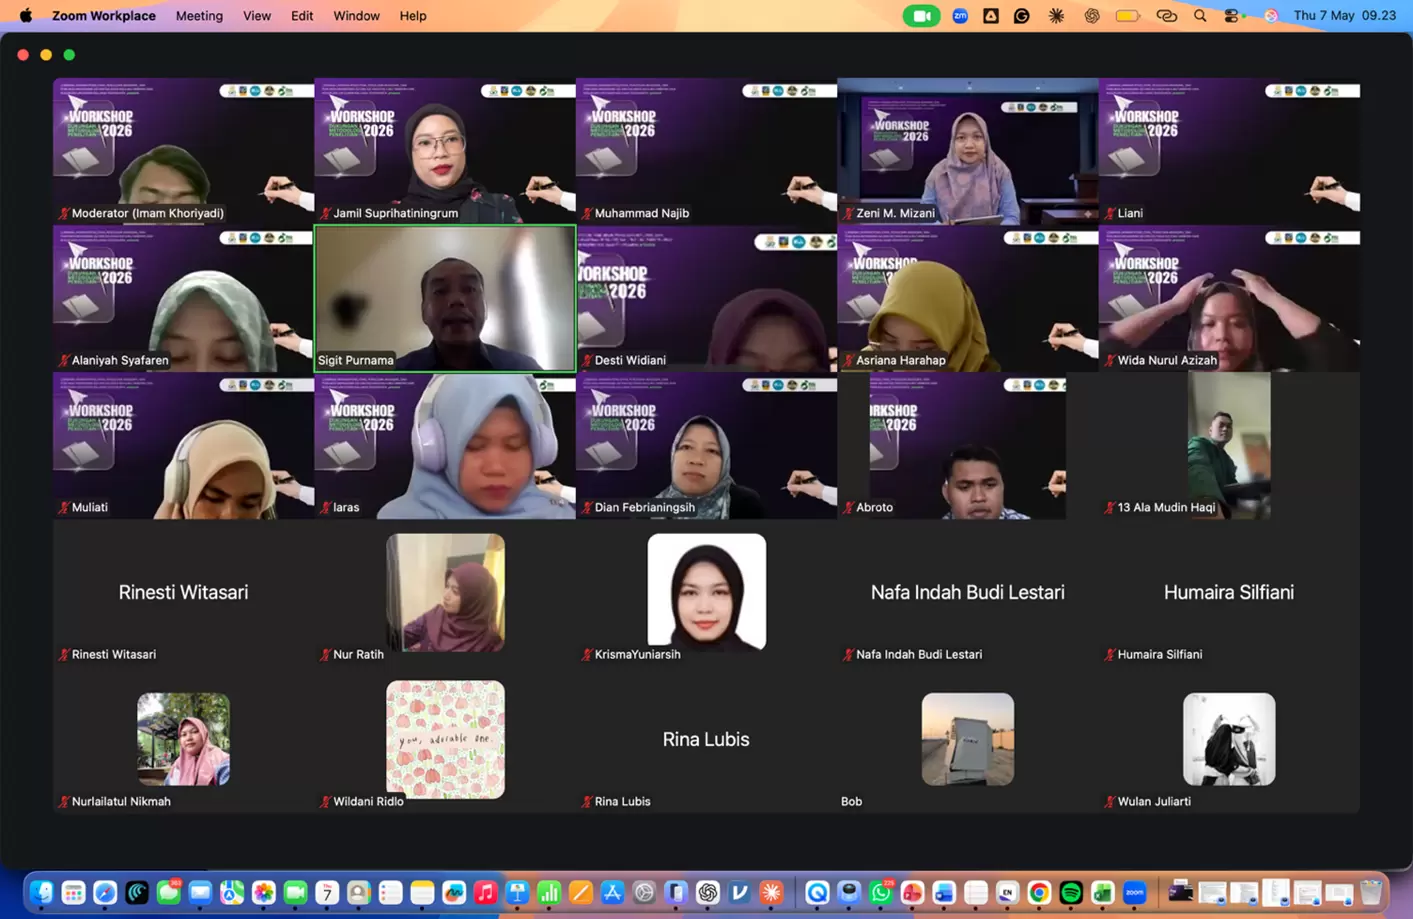Open Finder from the Dock
Image resolution: width=1413 pixels, height=919 pixels.
[x=41, y=892]
